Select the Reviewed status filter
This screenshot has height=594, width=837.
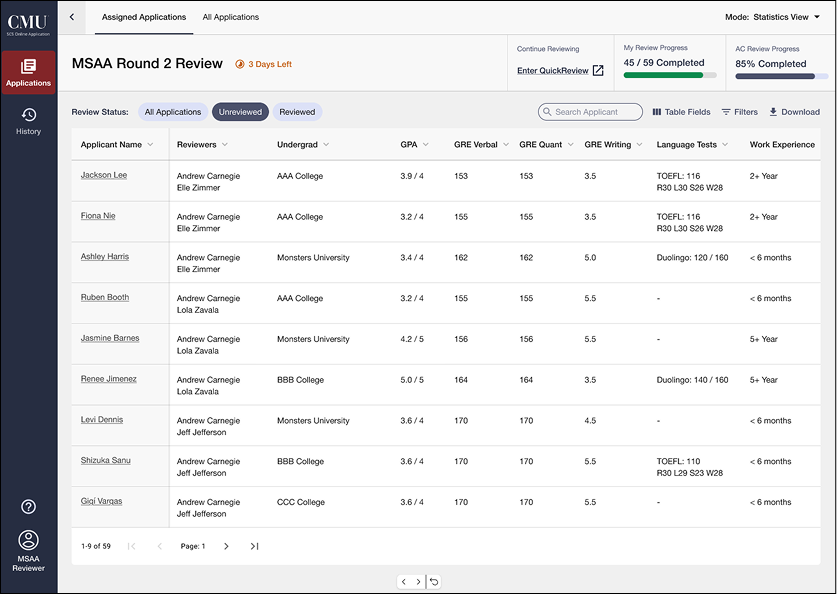pyautogui.click(x=297, y=112)
